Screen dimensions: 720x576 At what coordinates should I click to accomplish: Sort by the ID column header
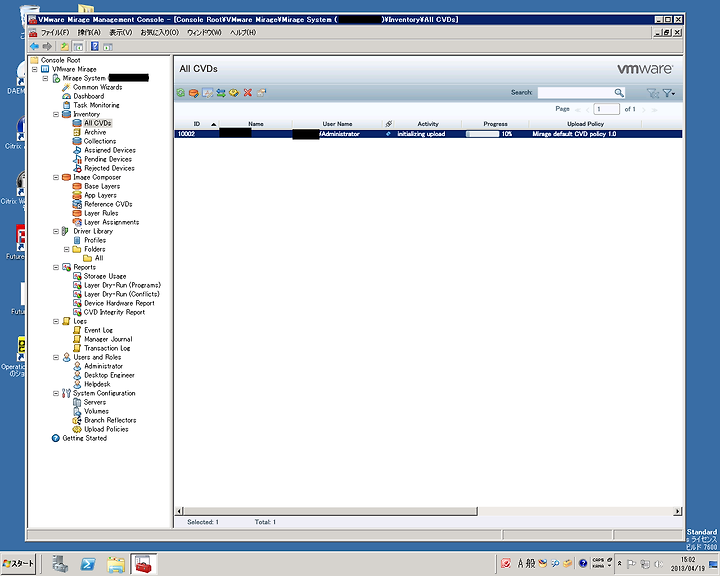(197, 124)
